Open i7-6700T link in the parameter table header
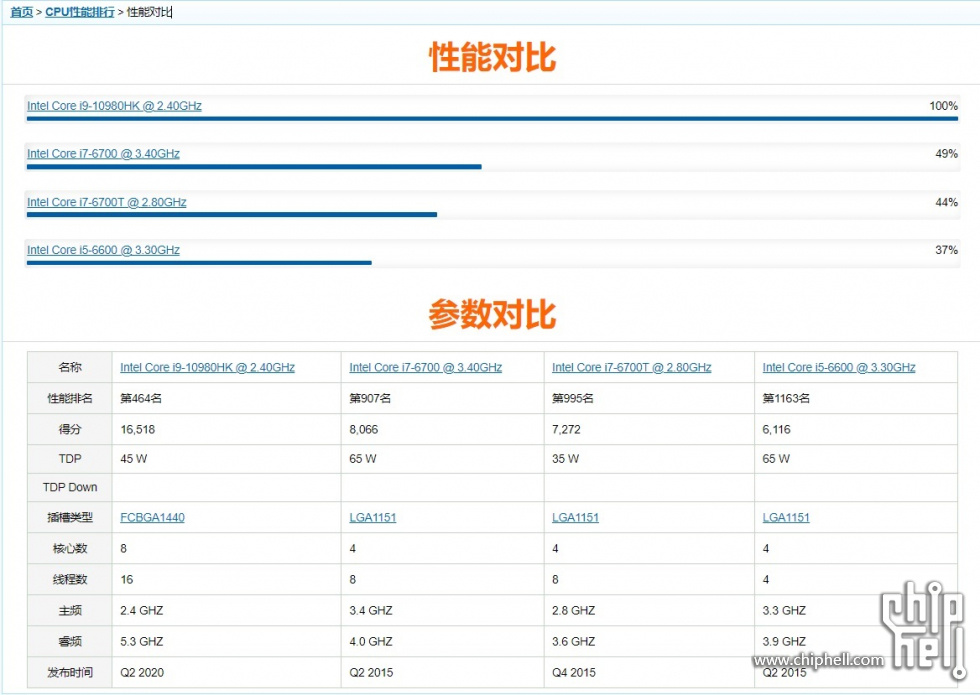 (x=631, y=367)
